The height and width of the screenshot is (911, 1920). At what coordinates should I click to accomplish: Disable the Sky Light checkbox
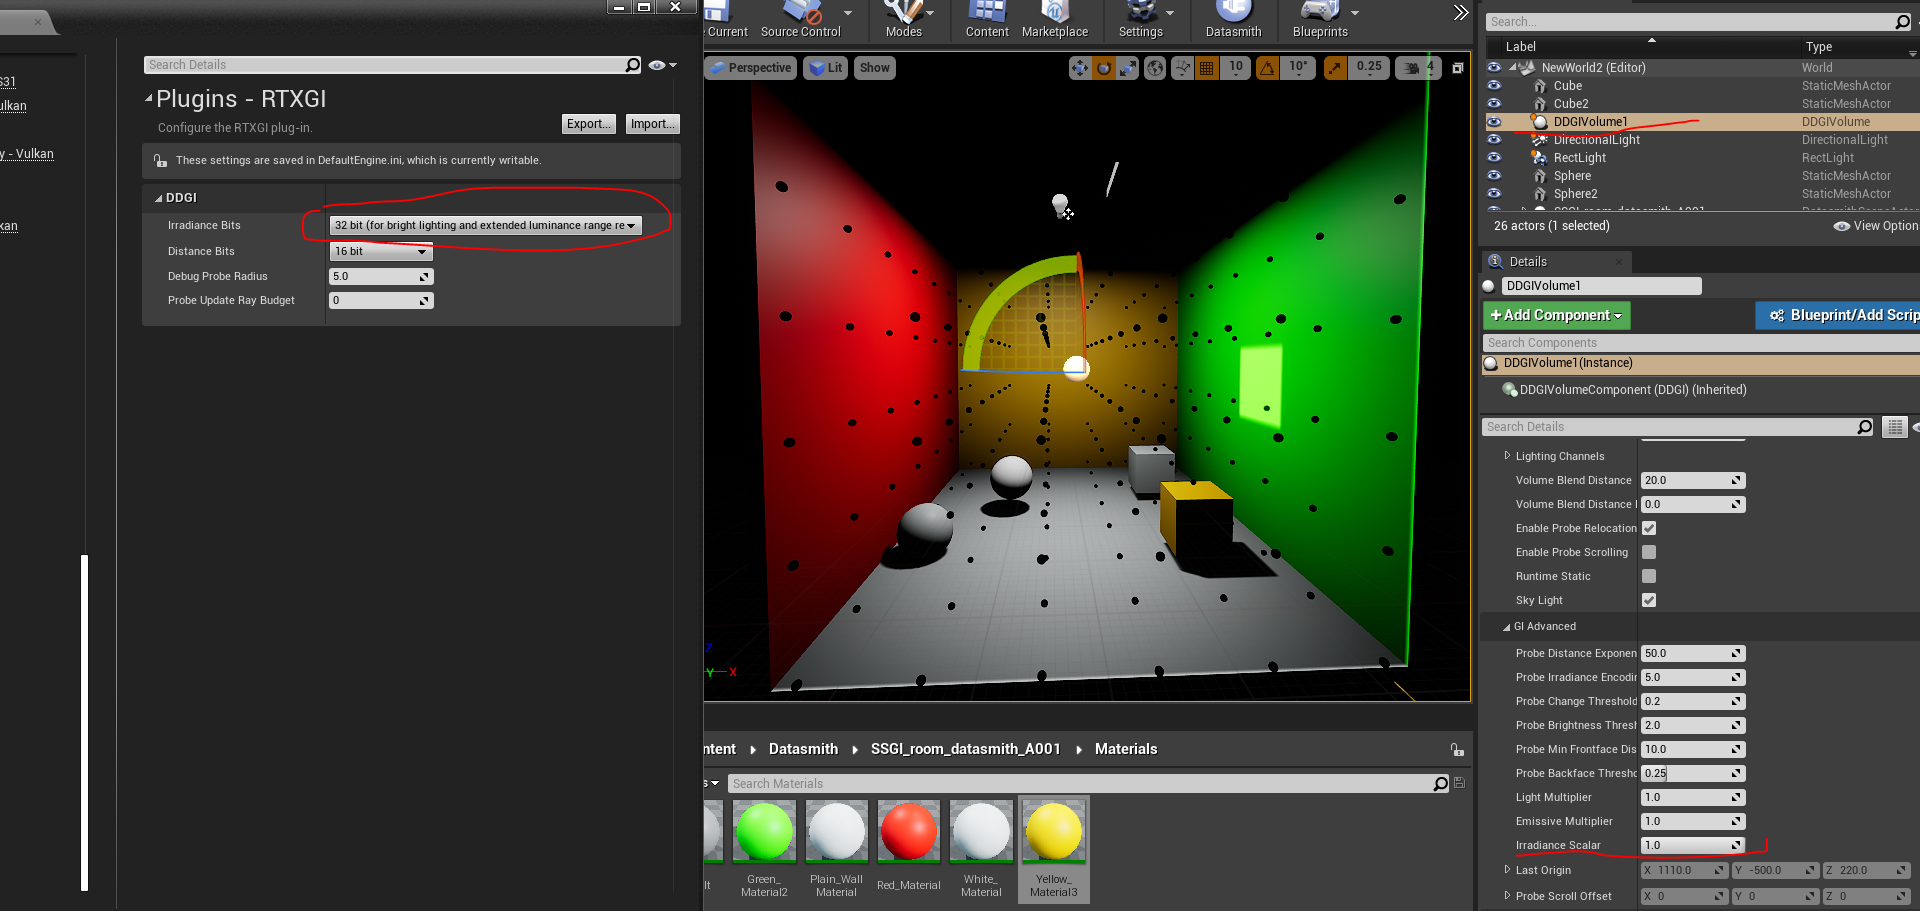(1649, 600)
